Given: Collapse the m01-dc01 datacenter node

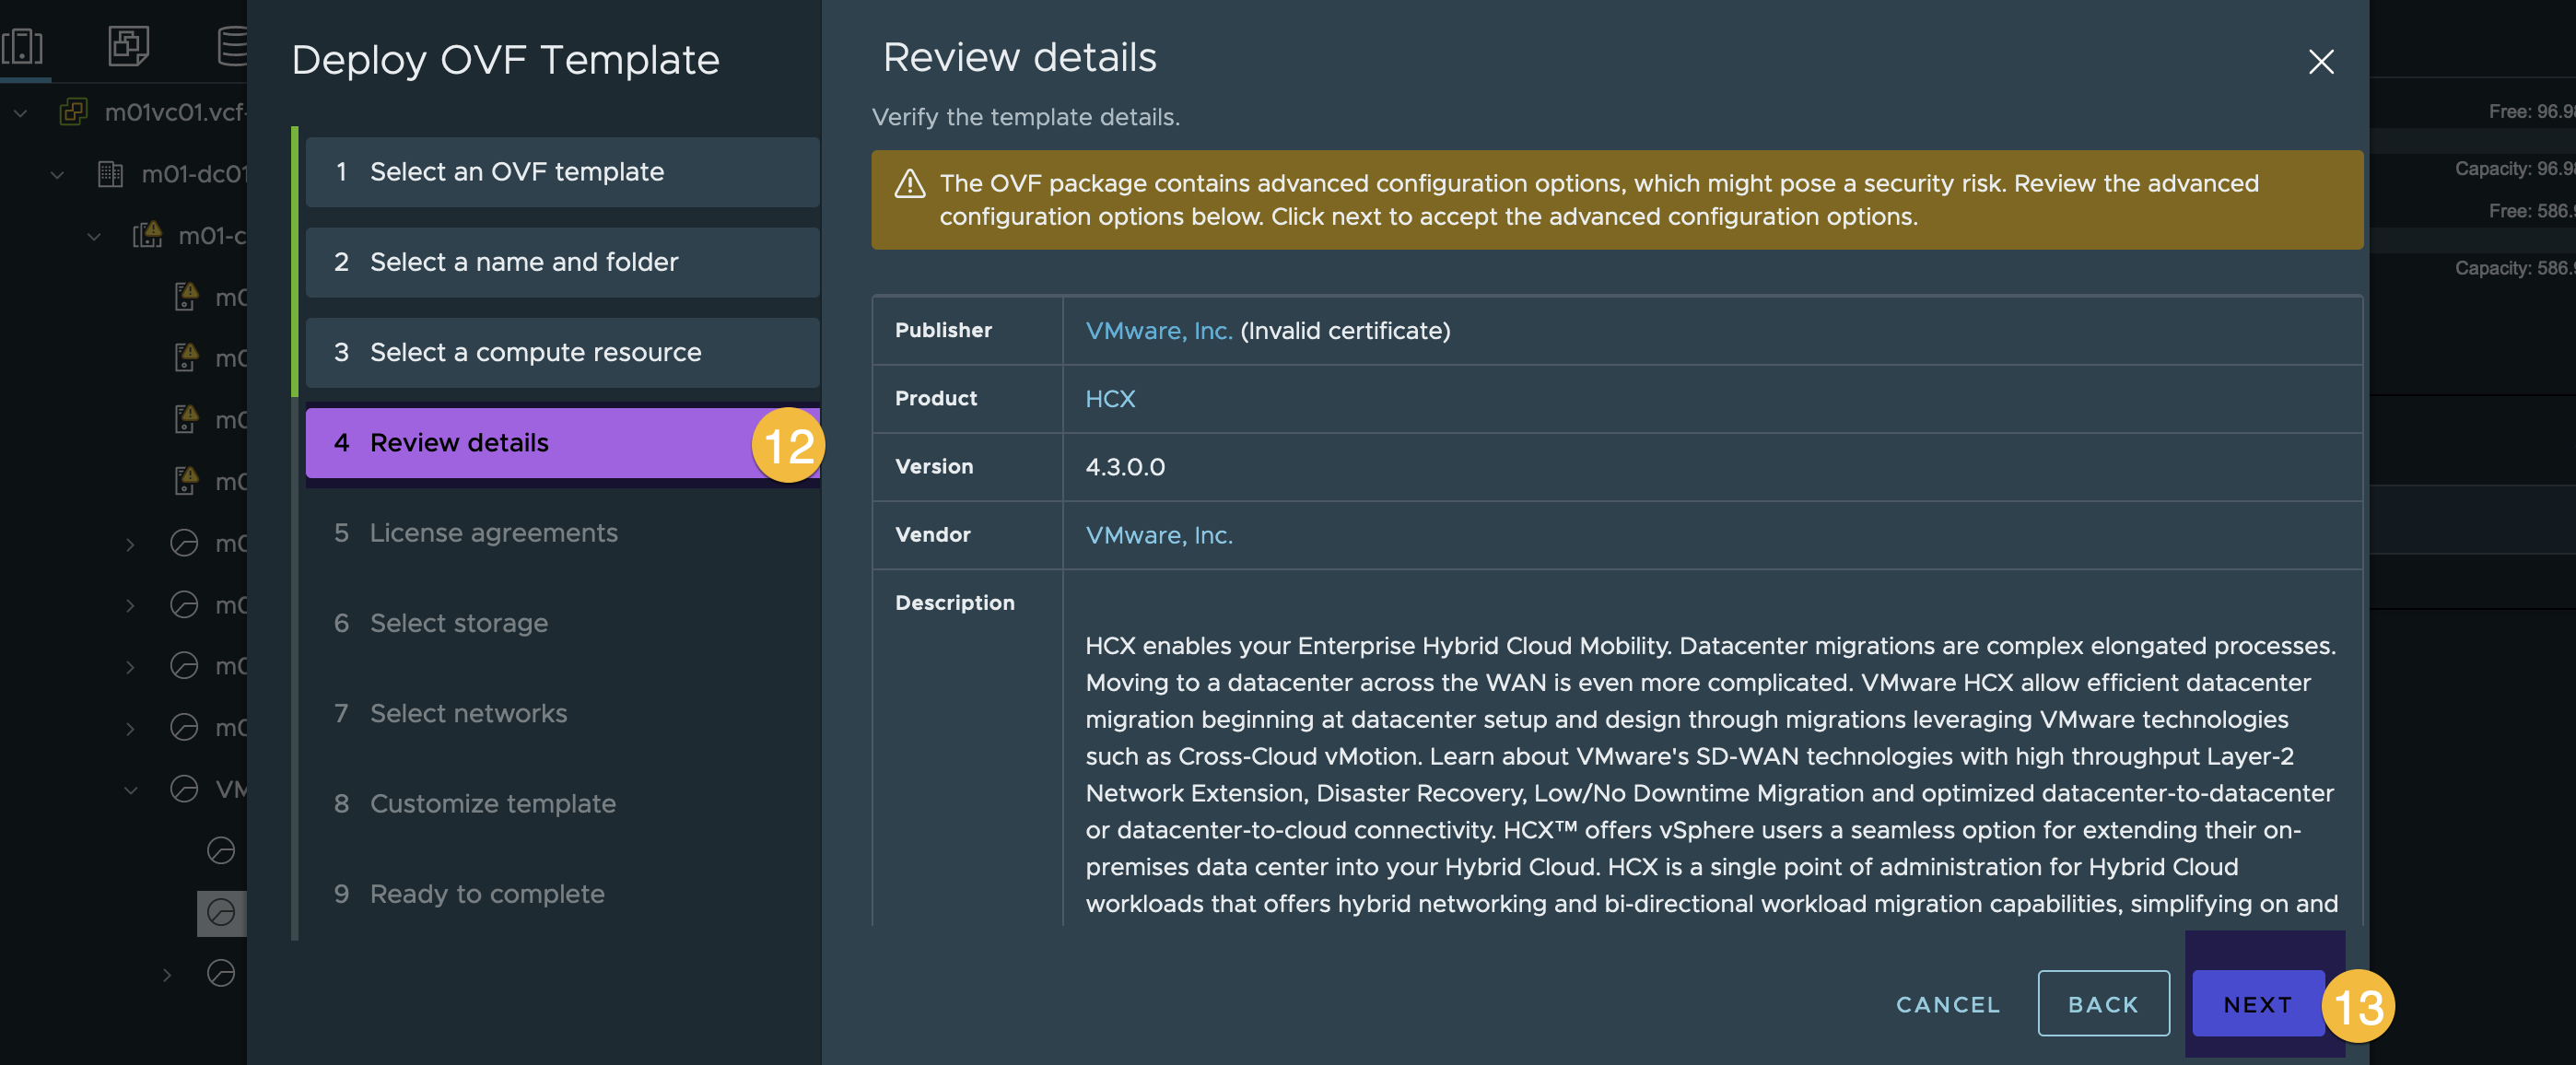Looking at the screenshot, I should [x=57, y=174].
